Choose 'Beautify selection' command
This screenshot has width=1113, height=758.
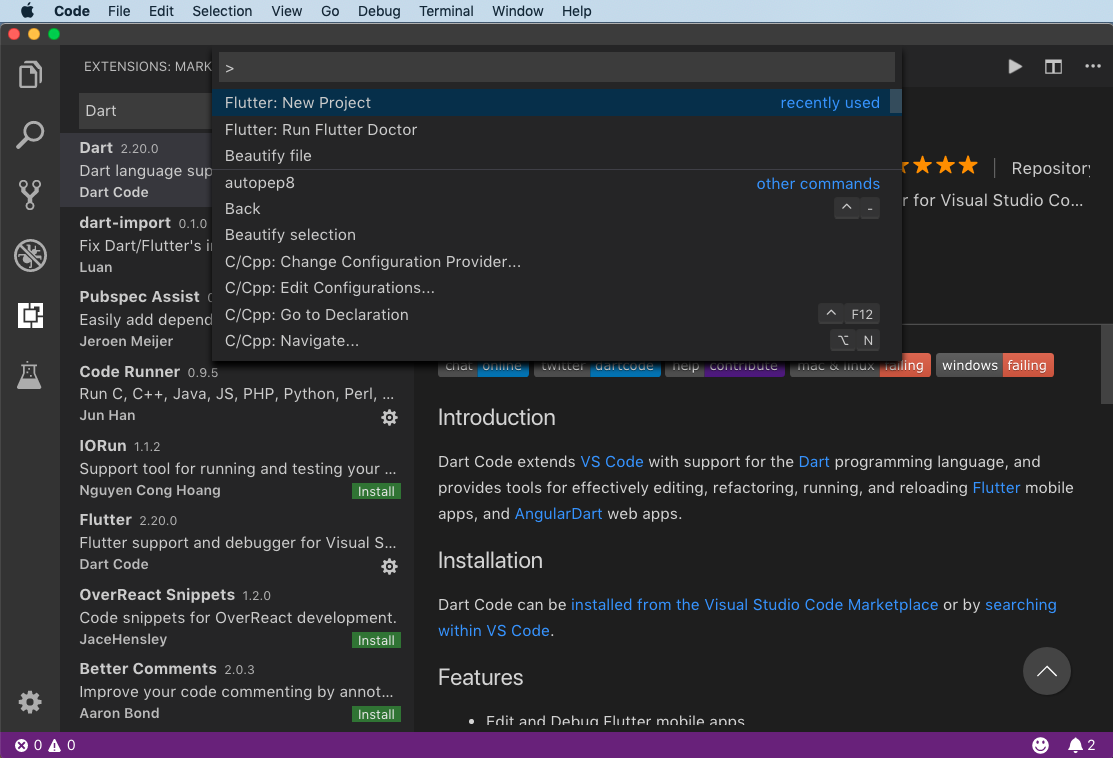551,235
